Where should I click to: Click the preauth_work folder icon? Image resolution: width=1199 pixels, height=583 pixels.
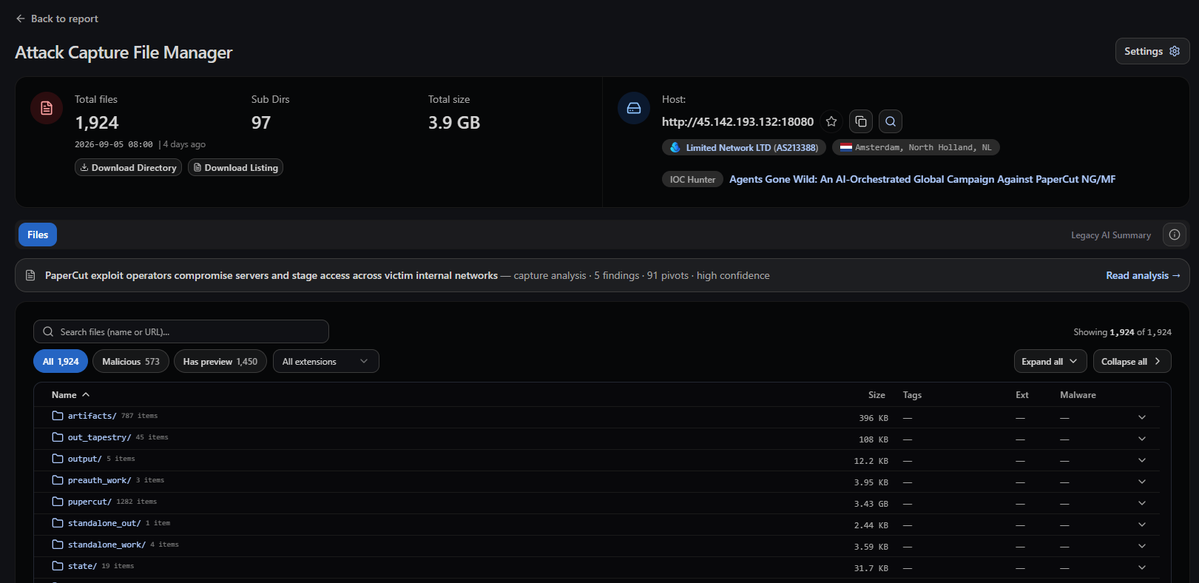pos(57,480)
